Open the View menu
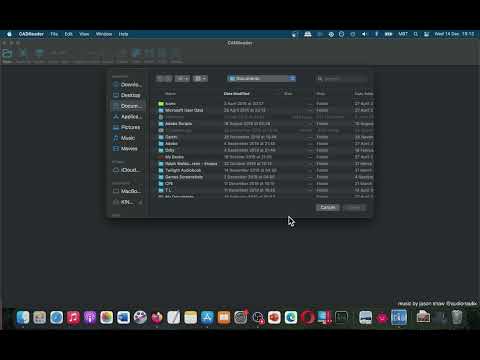 84,34
